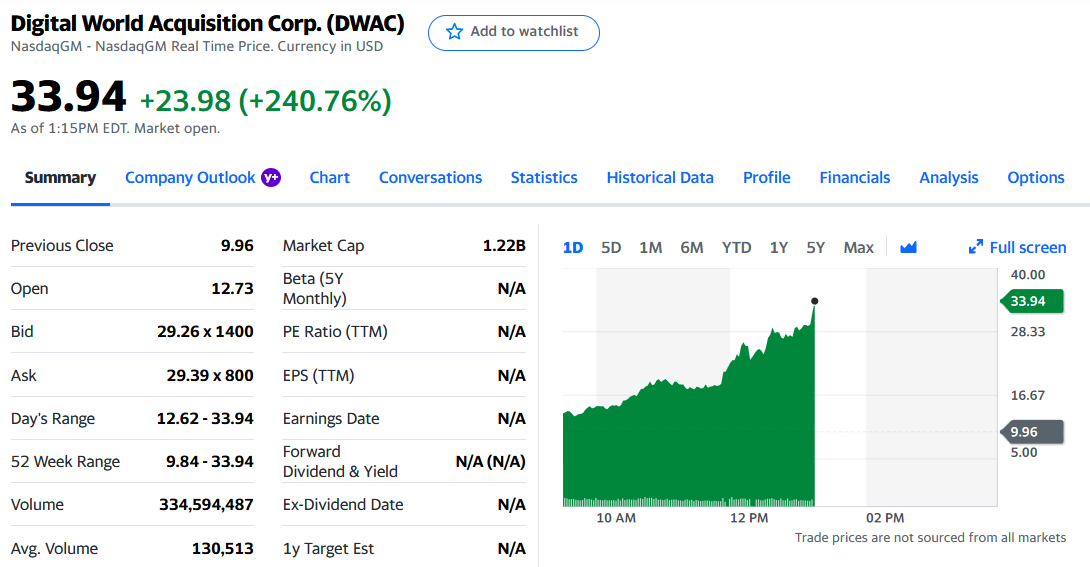Image resolution: width=1090 pixels, height=567 pixels.
Task: Select the 5D chart range
Action: pos(611,247)
